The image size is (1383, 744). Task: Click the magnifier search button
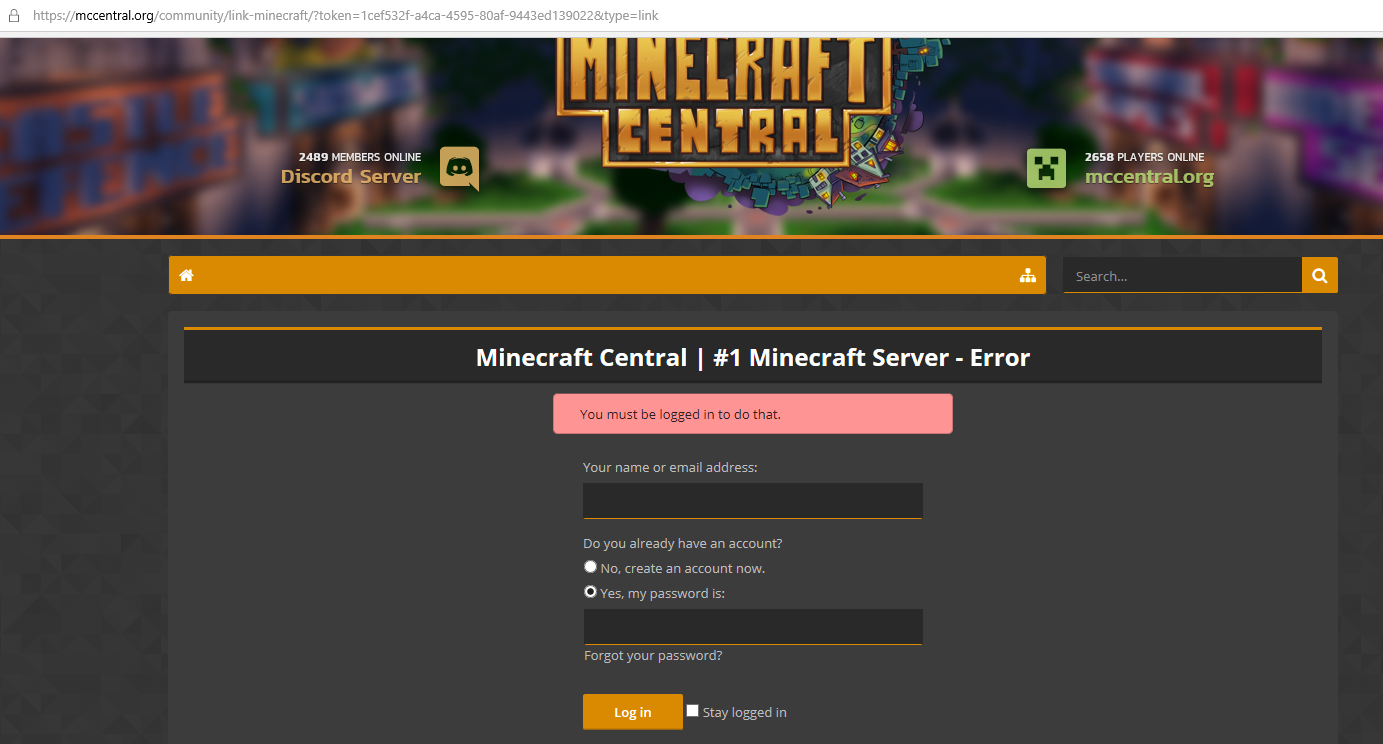1320,275
